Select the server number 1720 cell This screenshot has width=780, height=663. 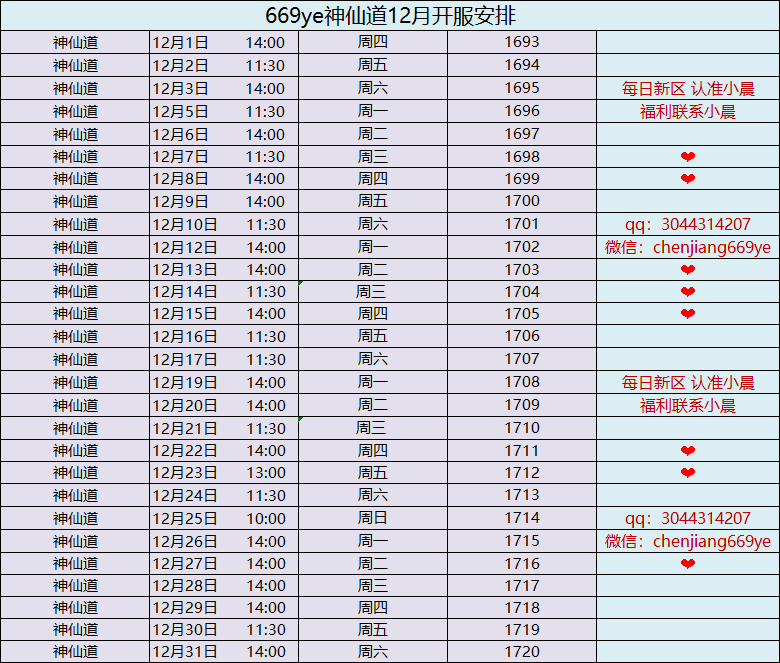click(x=521, y=652)
